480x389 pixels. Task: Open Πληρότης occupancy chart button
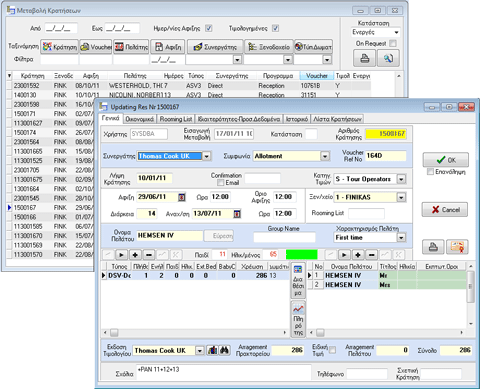coord(298,319)
